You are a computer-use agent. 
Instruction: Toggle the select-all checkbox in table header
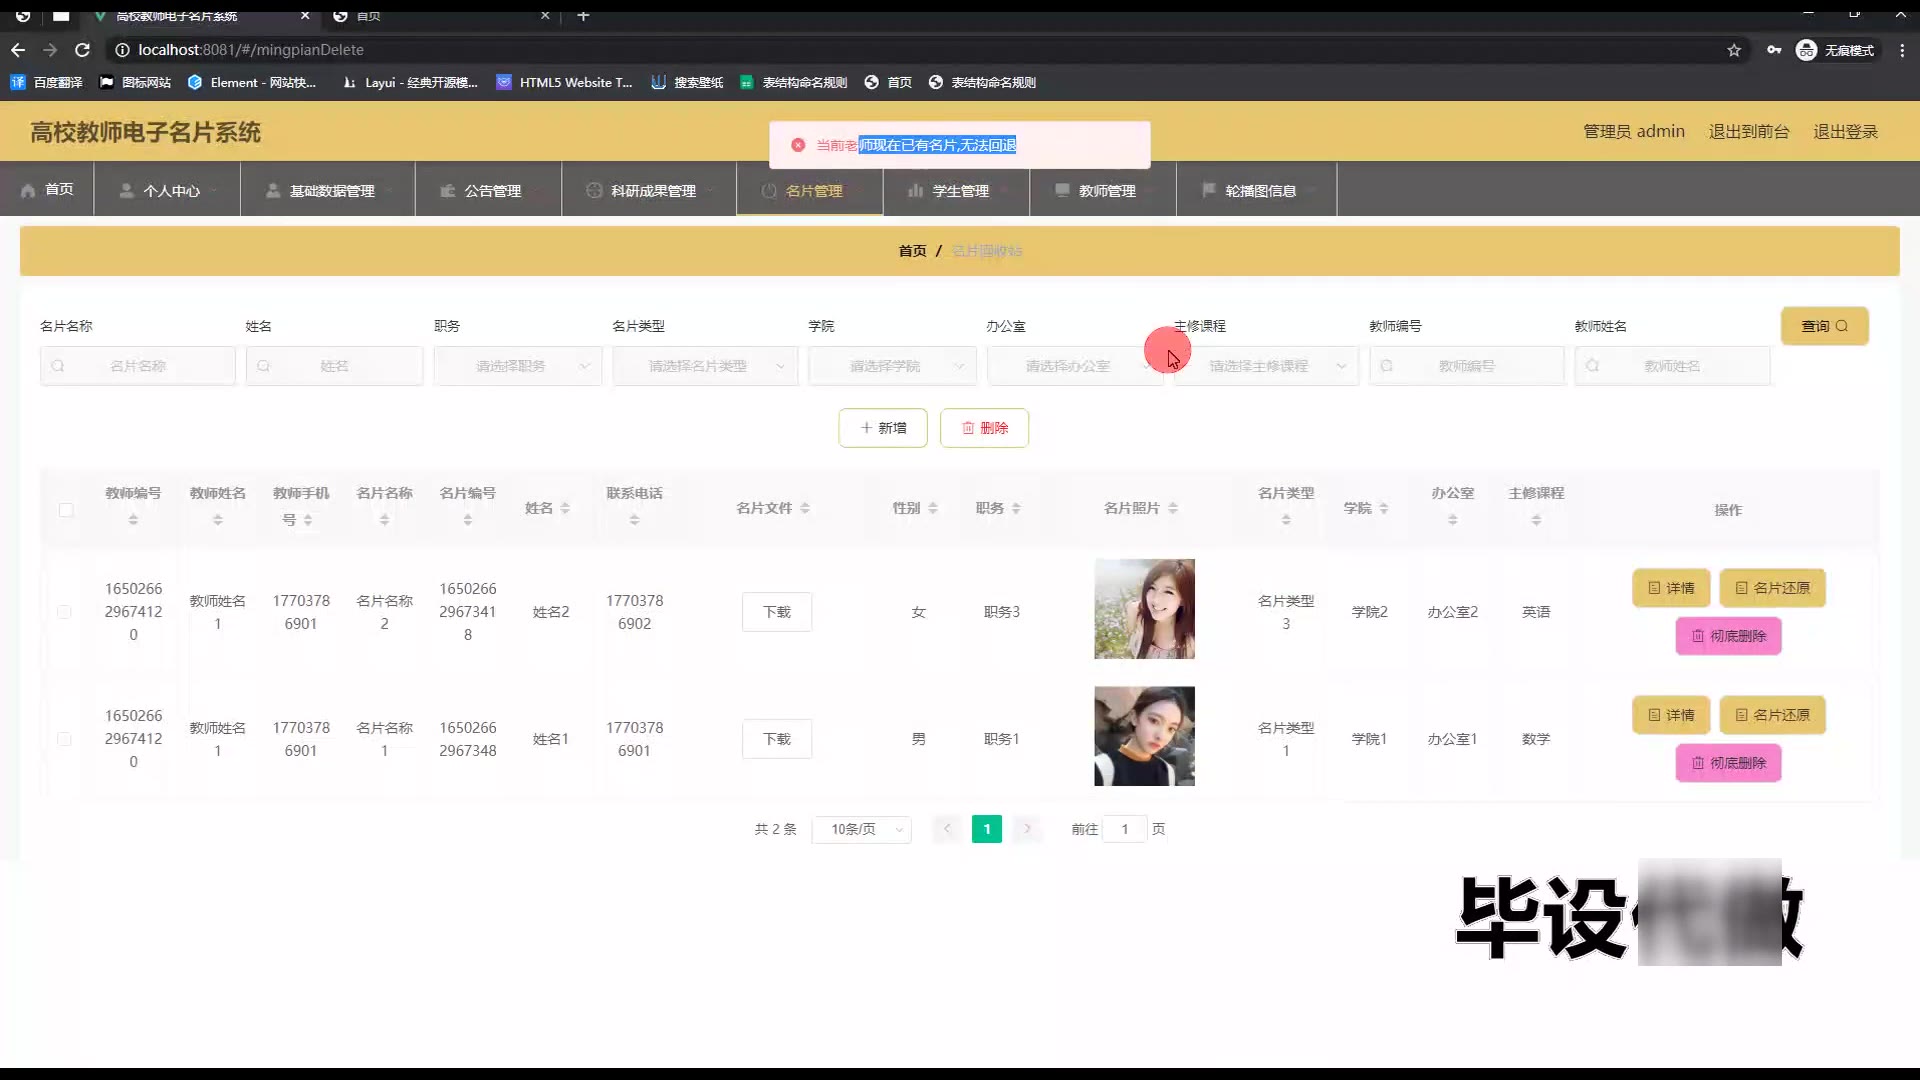[x=66, y=510]
